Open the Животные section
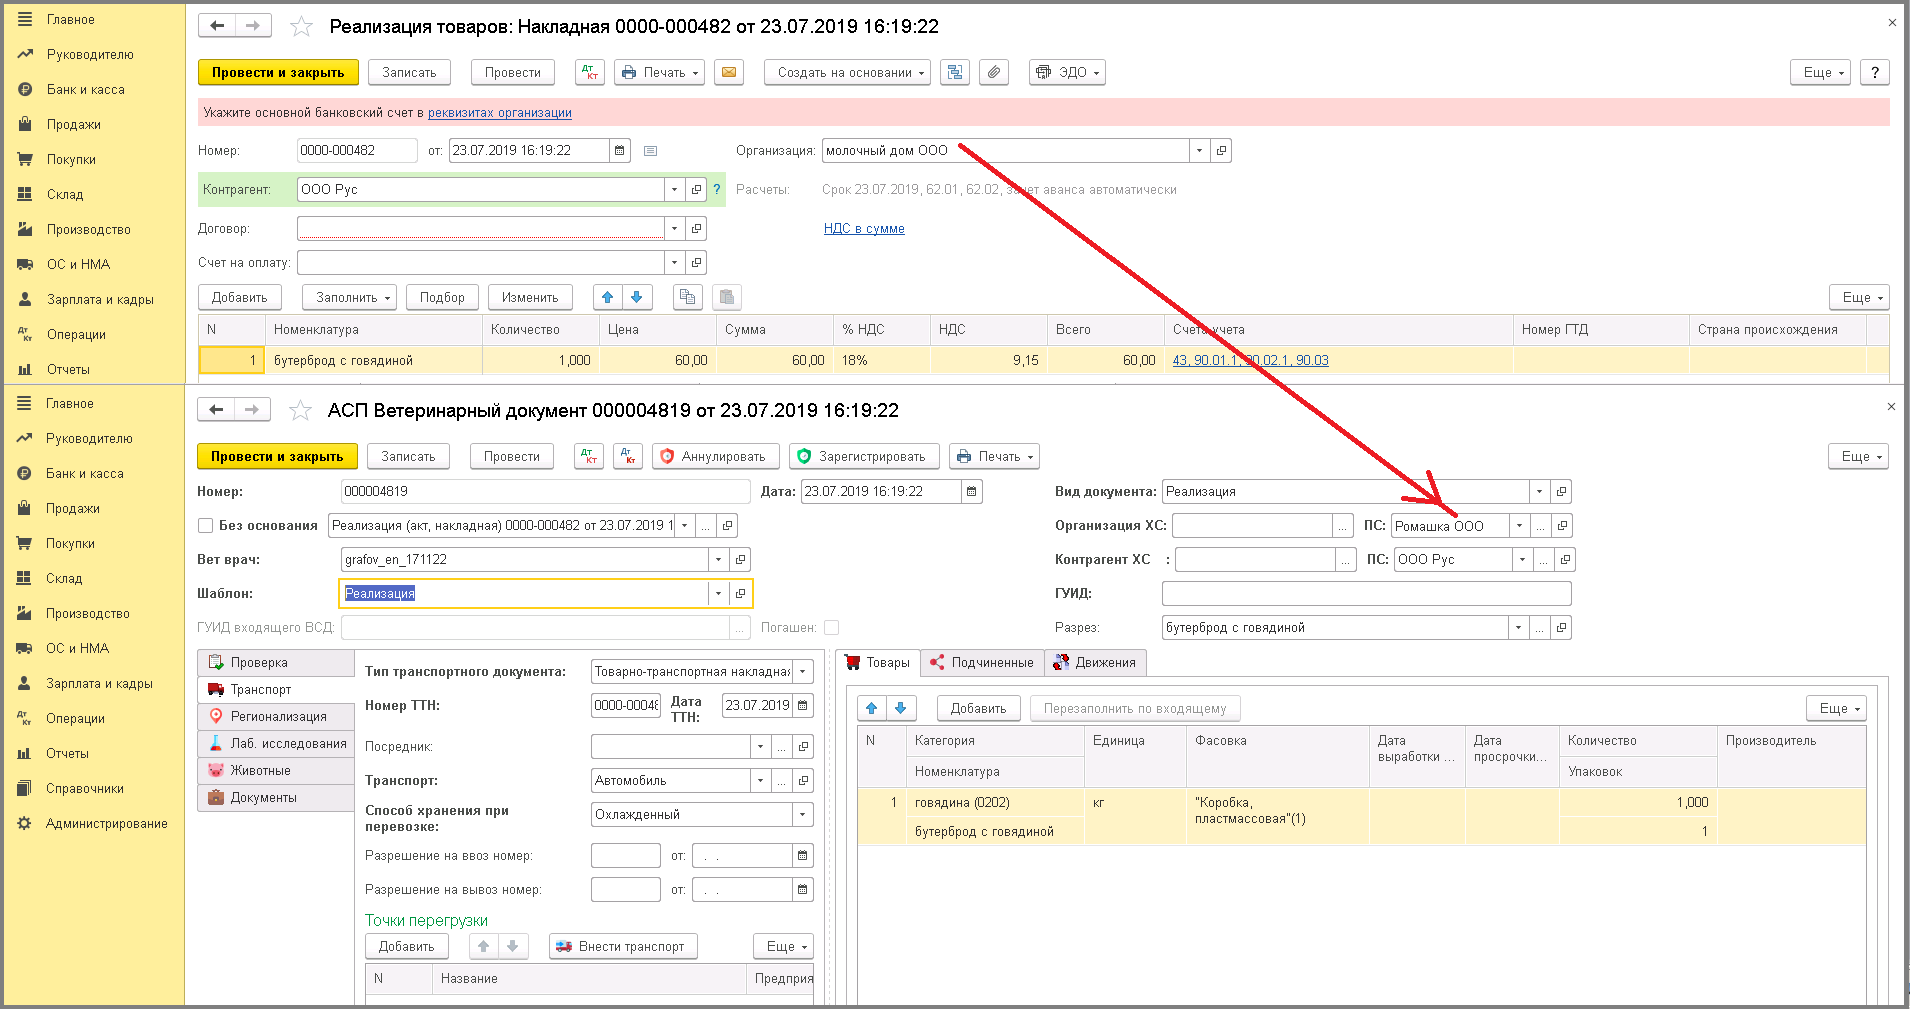Image resolution: width=1910 pixels, height=1009 pixels. 277,770
